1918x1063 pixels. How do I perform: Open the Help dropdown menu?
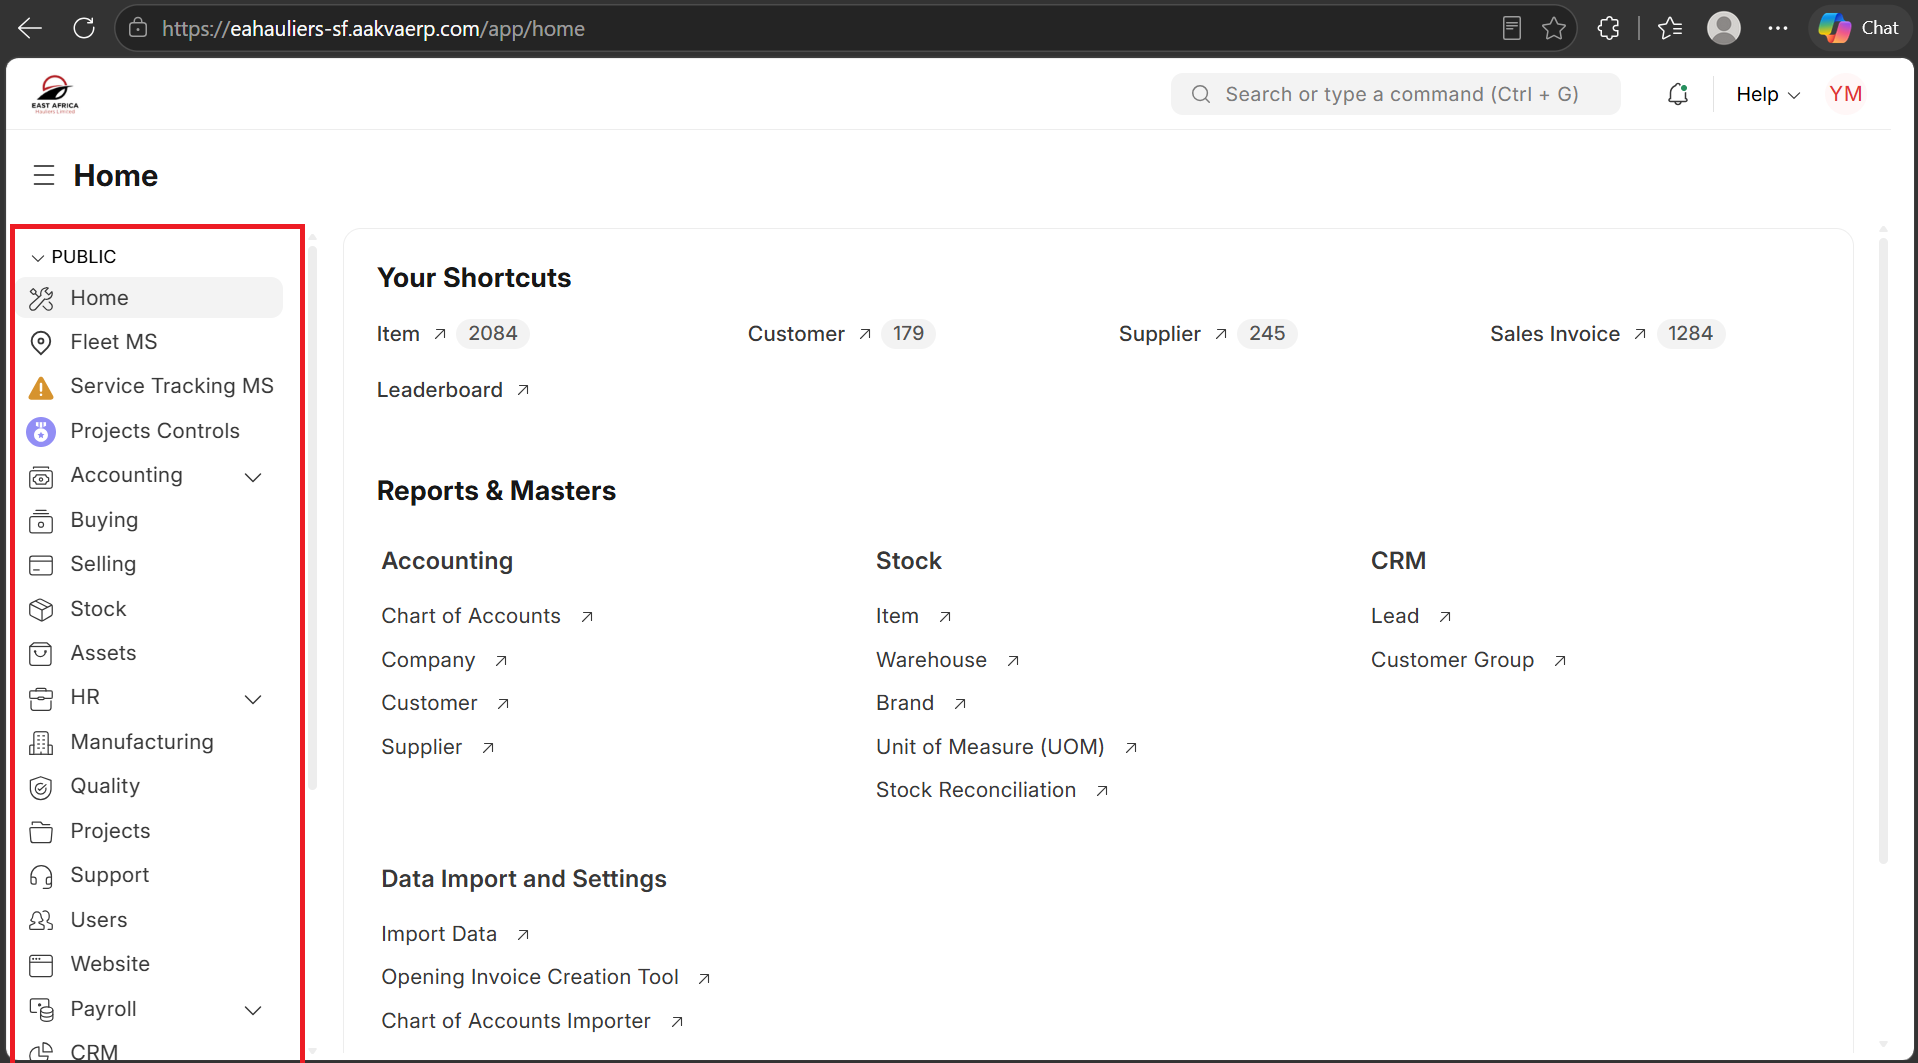1768,94
